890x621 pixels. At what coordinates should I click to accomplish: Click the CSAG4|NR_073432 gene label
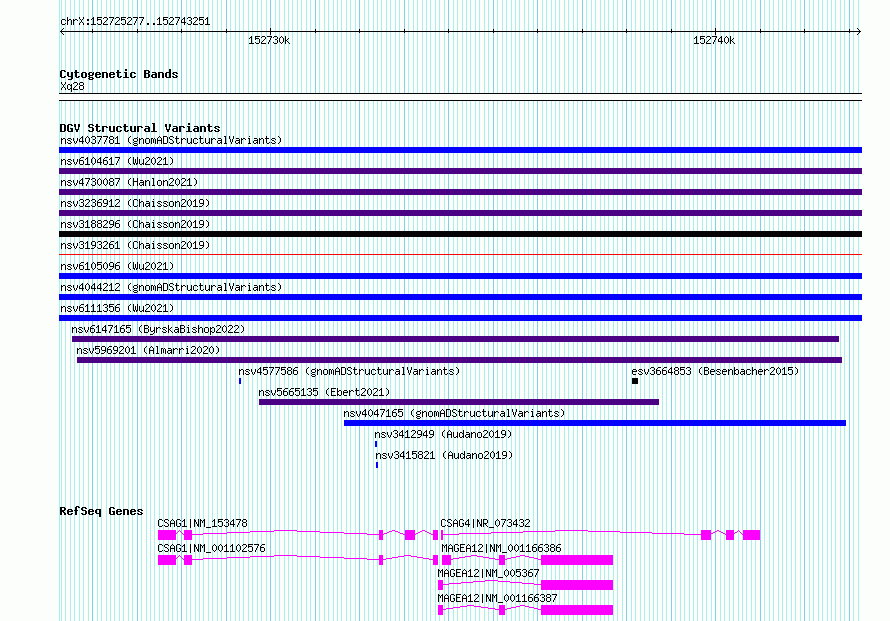click(485, 523)
